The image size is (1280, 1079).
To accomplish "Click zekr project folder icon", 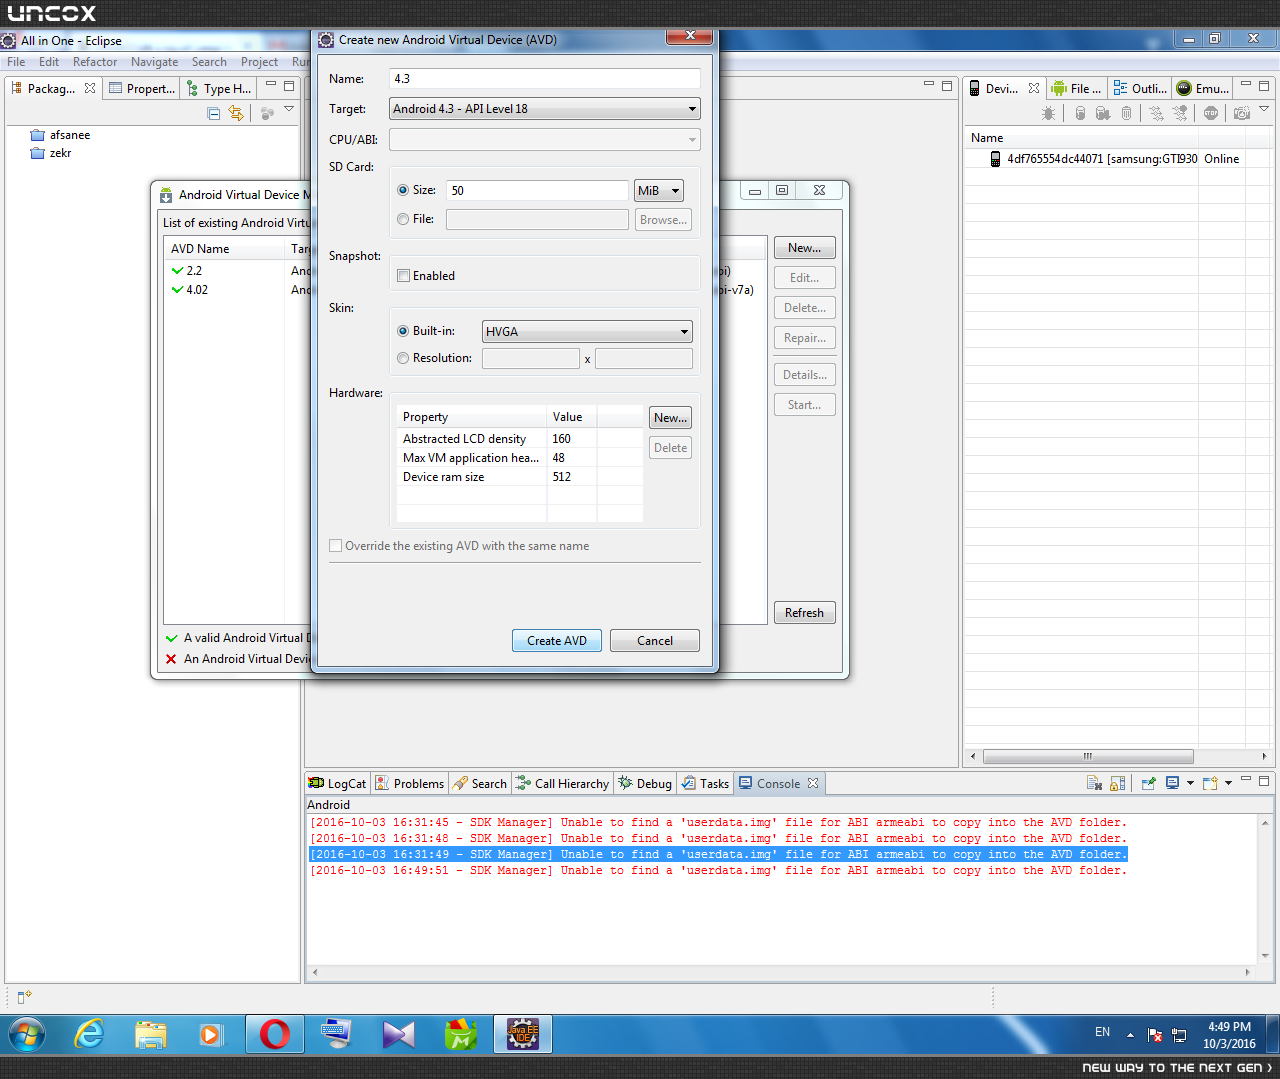I will pos(38,153).
